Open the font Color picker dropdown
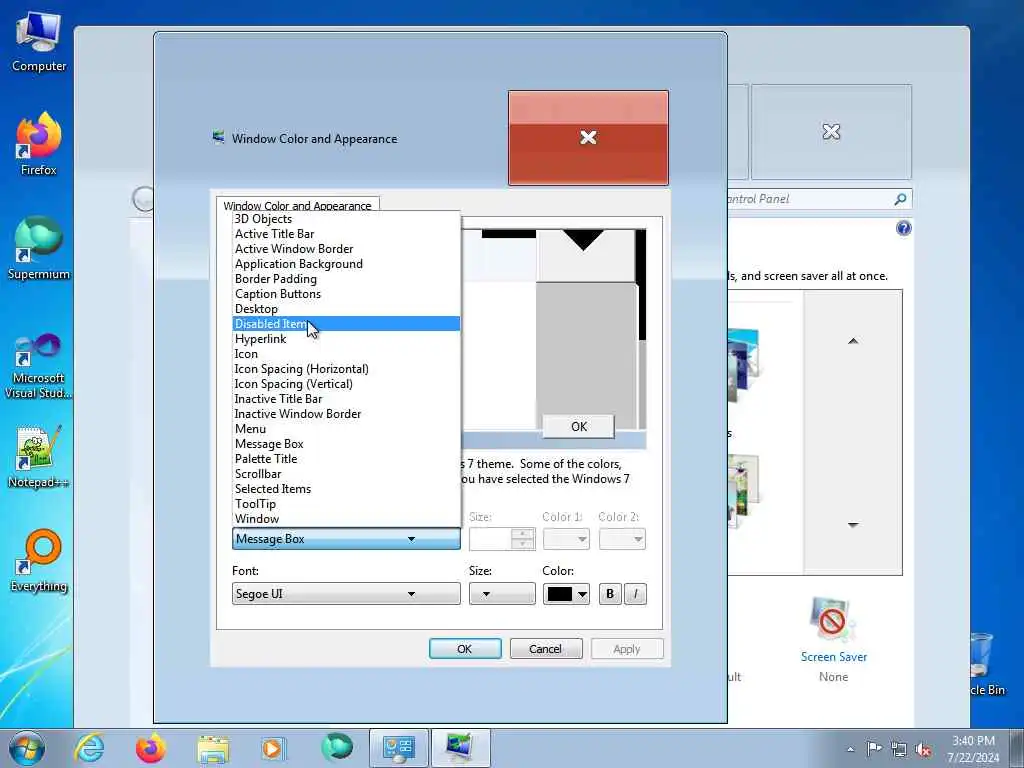The width and height of the screenshot is (1024, 768). (566, 594)
